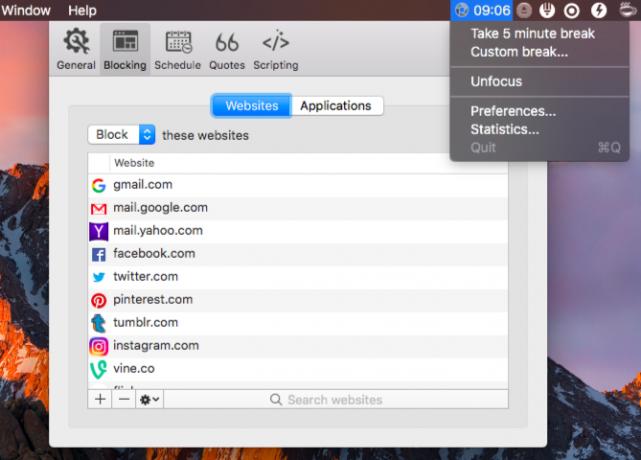Select the pinterest.com row
641x460 pixels.
click(x=298, y=300)
